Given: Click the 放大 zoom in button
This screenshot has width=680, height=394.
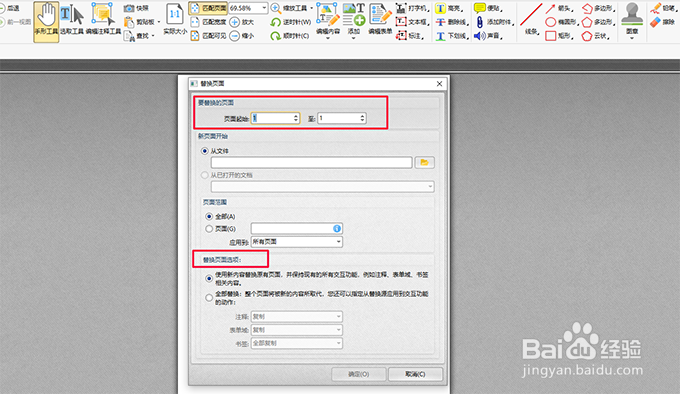Looking at the screenshot, I should (242, 22).
